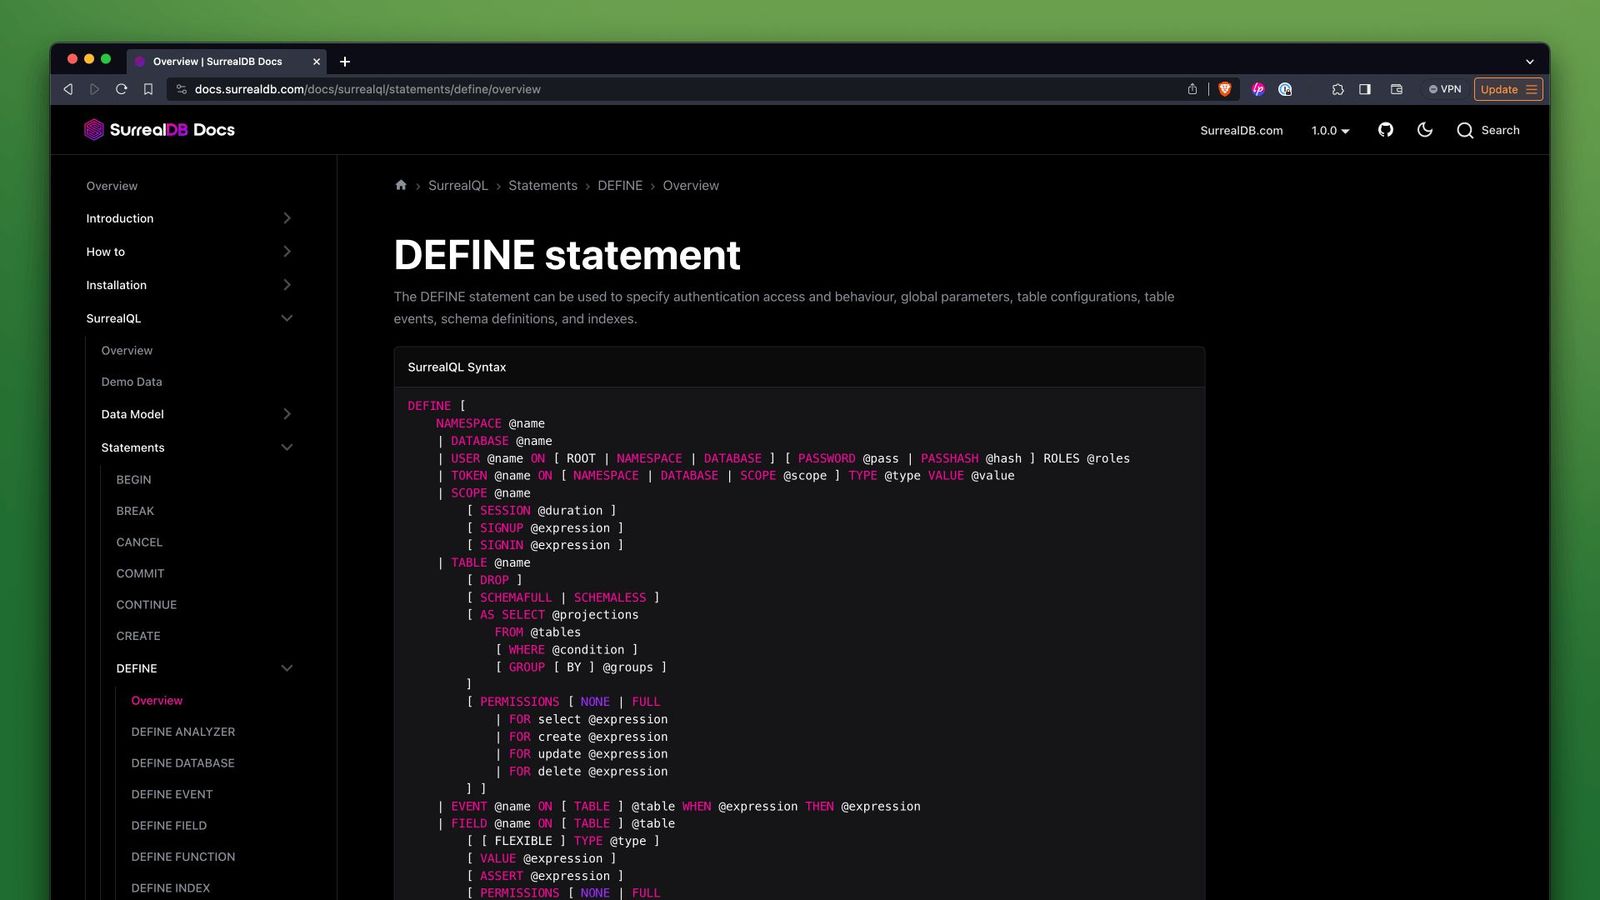
Task: Click the home icon in breadcrumbs
Action: coord(401,185)
